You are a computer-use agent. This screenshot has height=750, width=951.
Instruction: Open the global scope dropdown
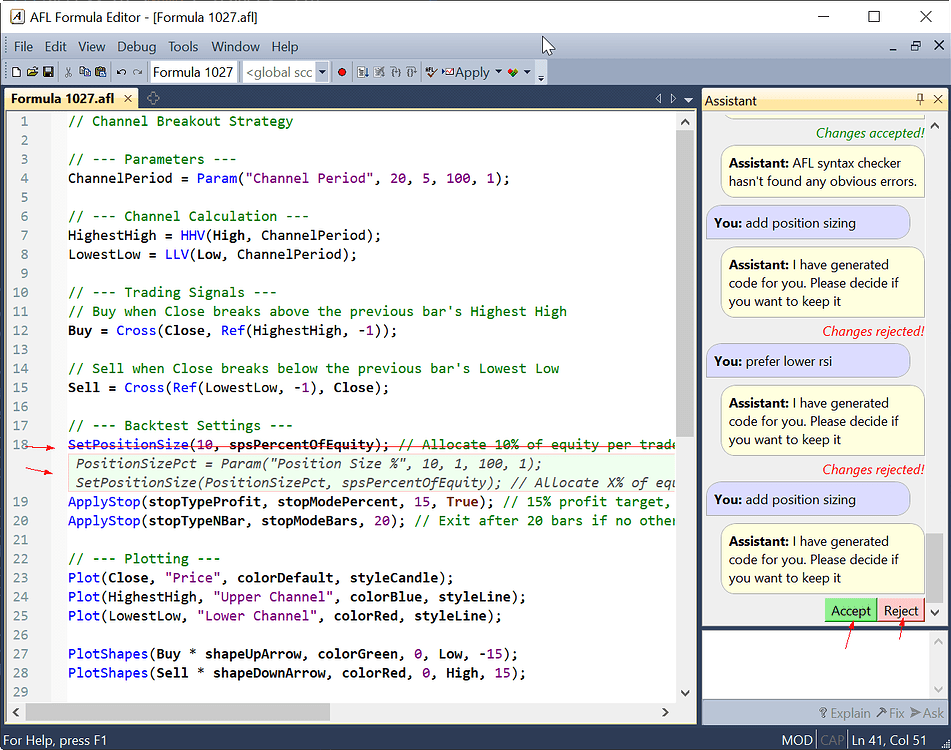click(322, 72)
